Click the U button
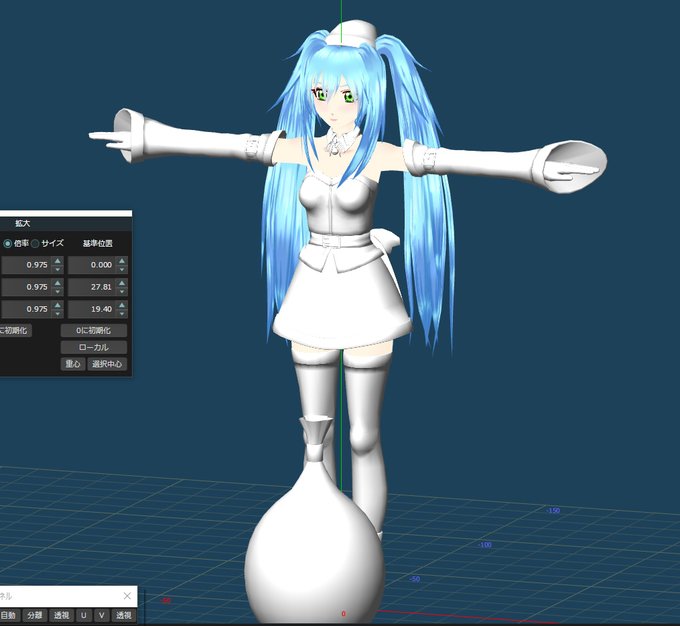This screenshot has height=626, width=680. point(84,615)
